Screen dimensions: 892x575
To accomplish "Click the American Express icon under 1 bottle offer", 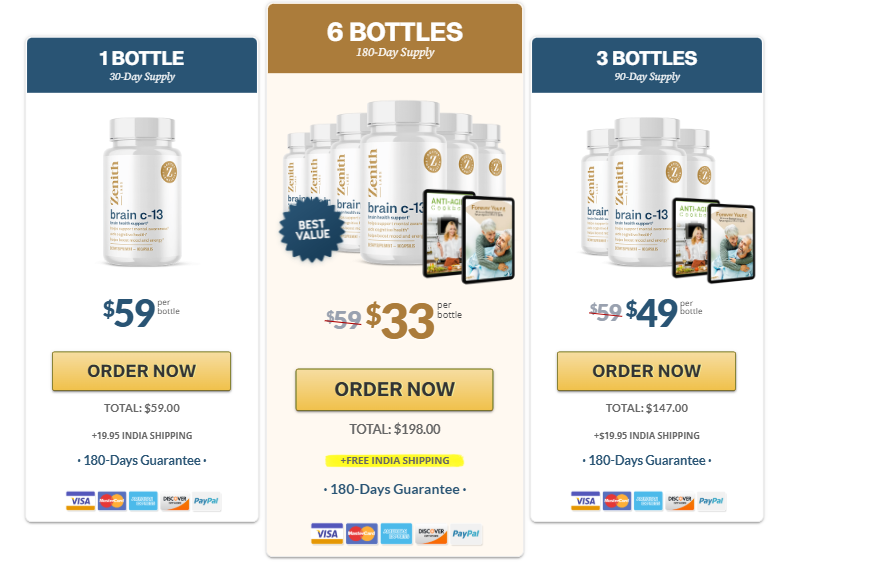I will click(x=143, y=501).
